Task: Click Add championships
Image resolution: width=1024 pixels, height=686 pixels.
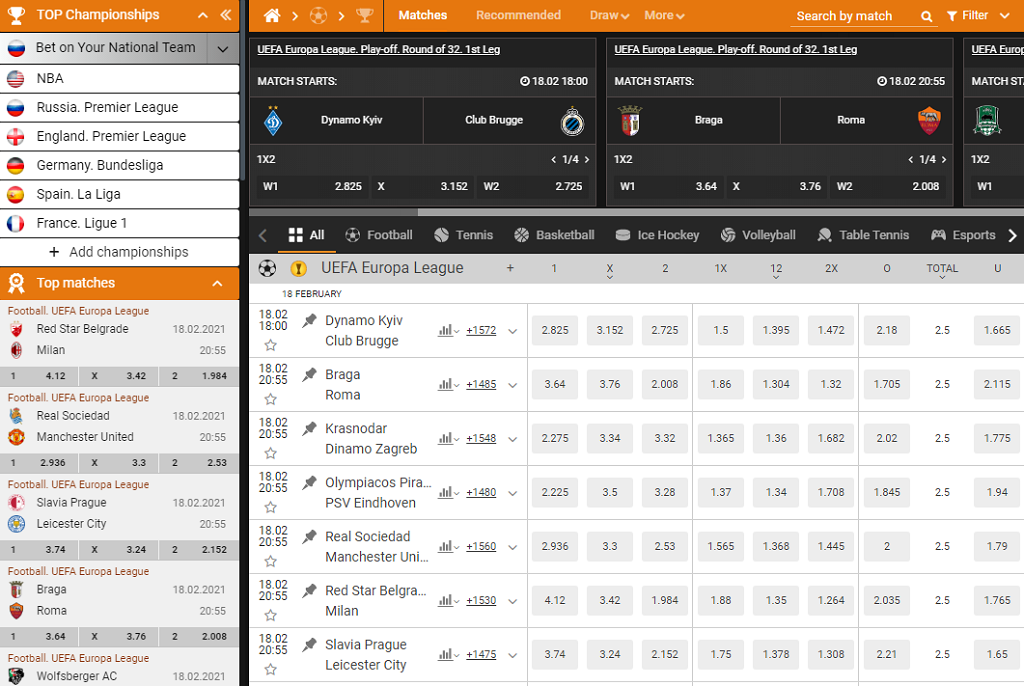Action: click(x=120, y=252)
